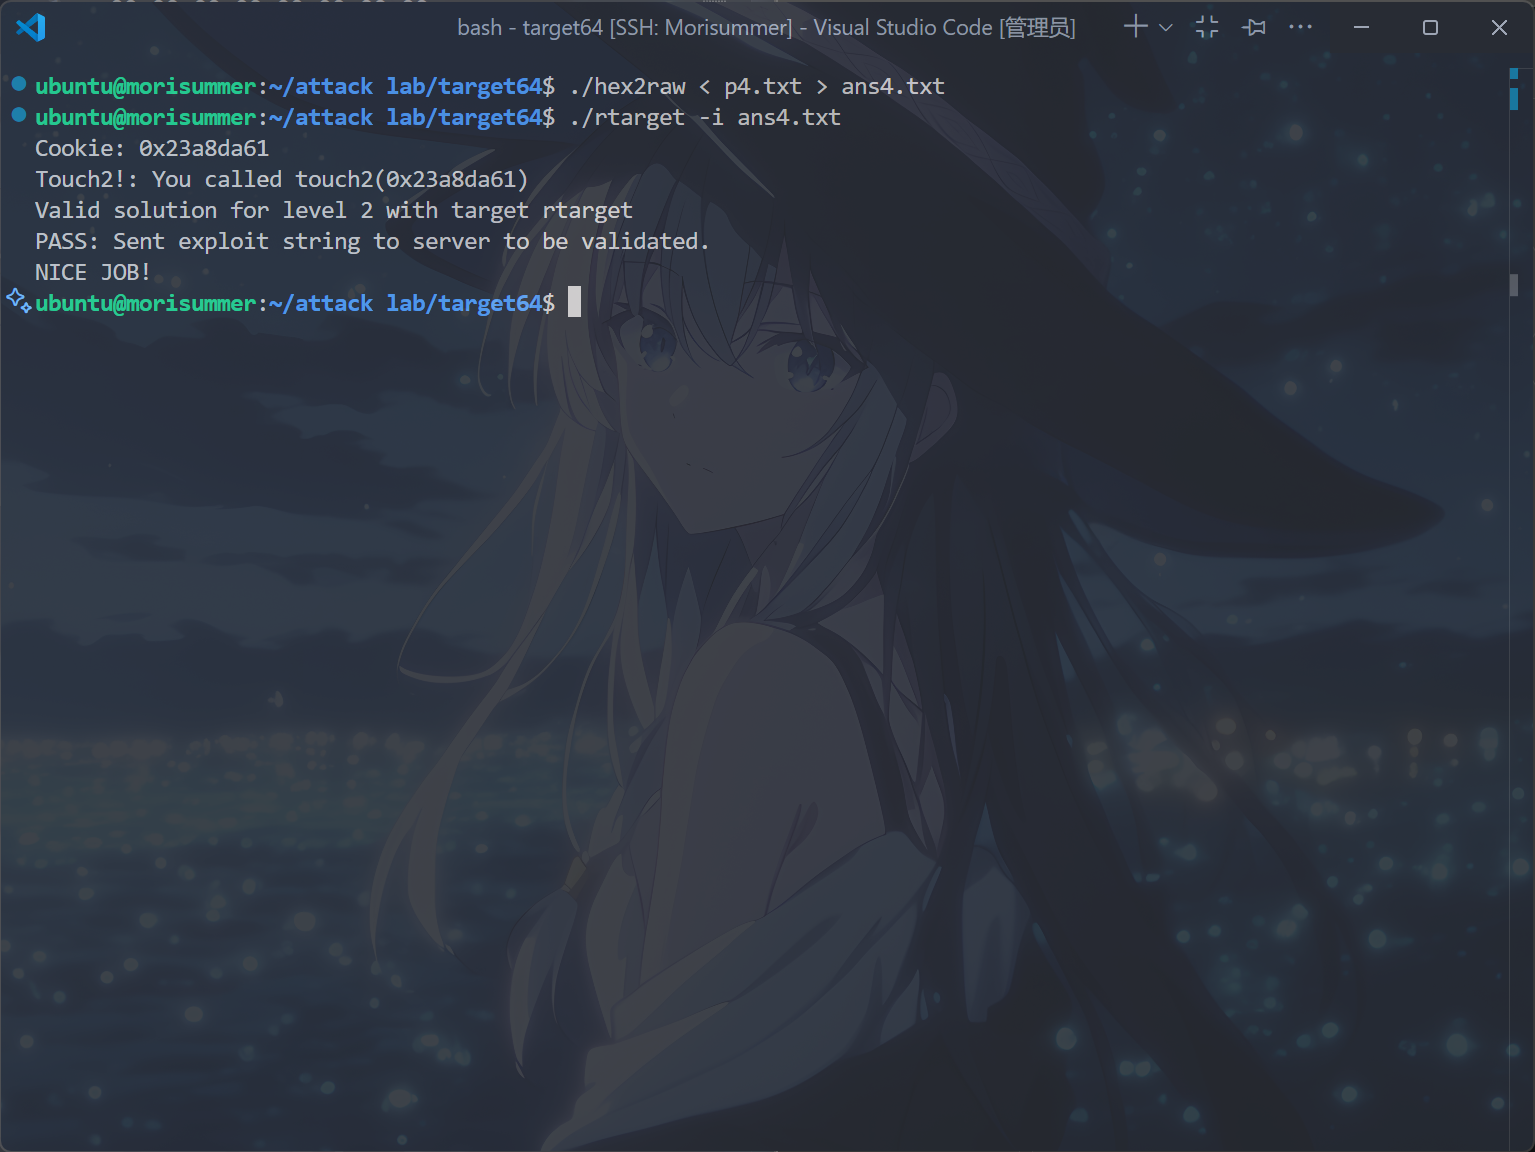Click the blue dot beside hex2raw command

18,84
